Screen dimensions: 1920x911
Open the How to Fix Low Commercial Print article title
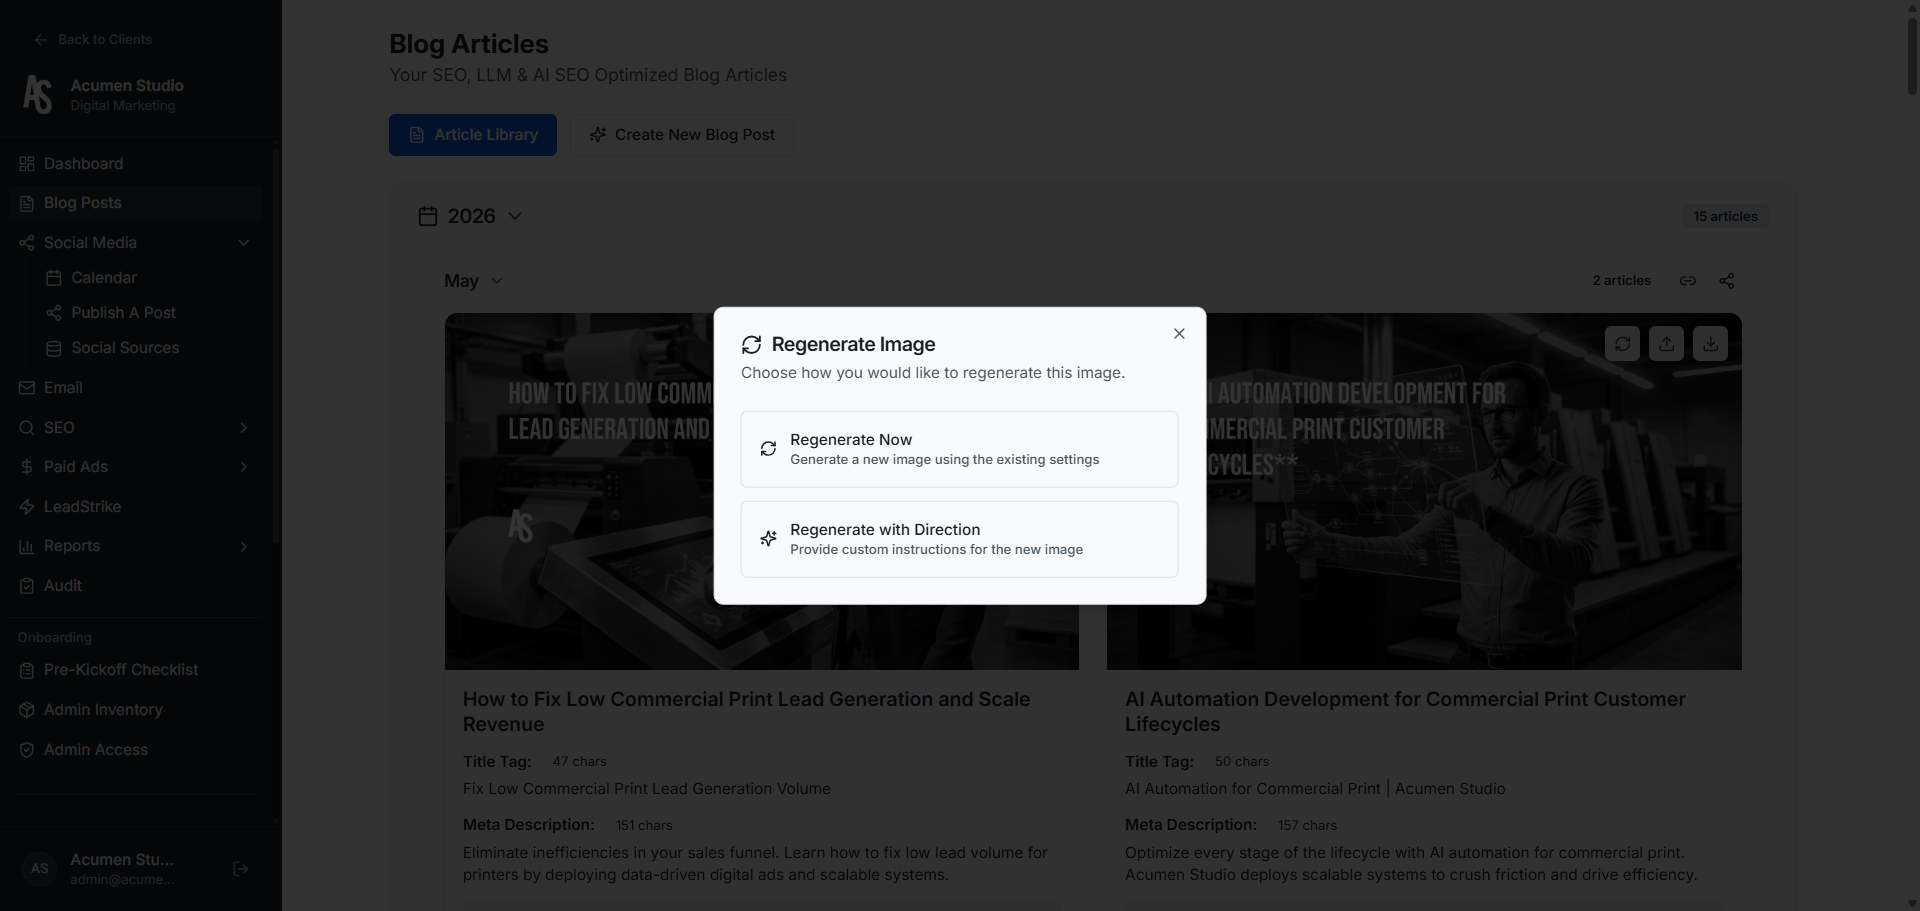pyautogui.click(x=746, y=712)
